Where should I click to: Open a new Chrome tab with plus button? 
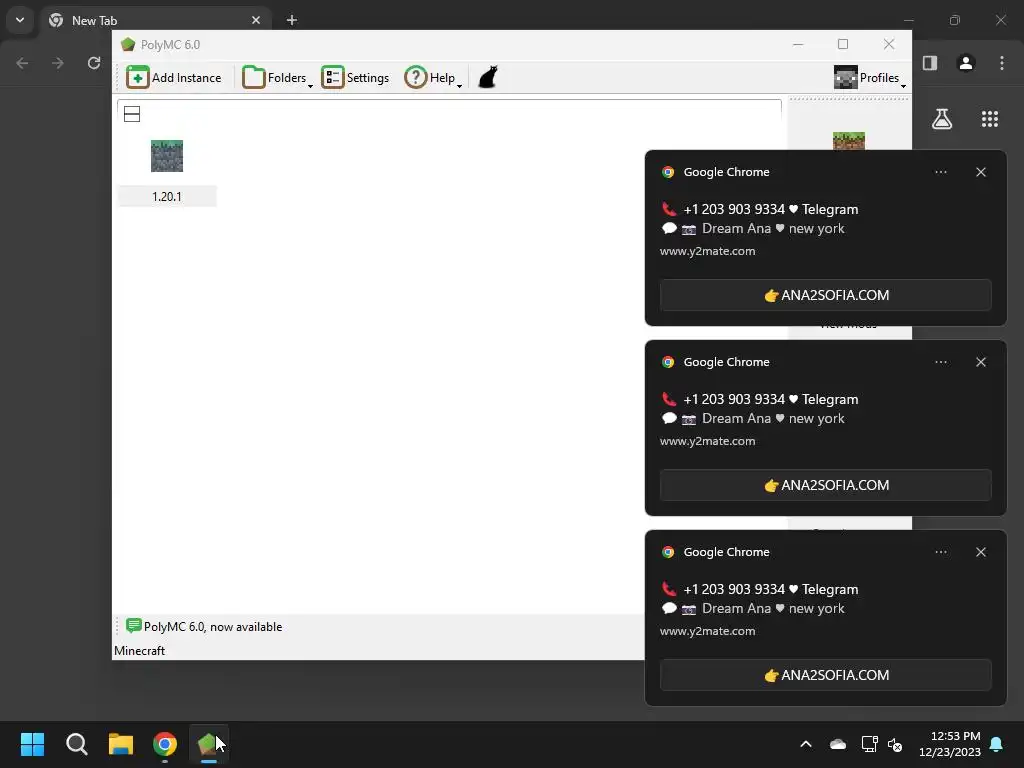click(x=292, y=20)
